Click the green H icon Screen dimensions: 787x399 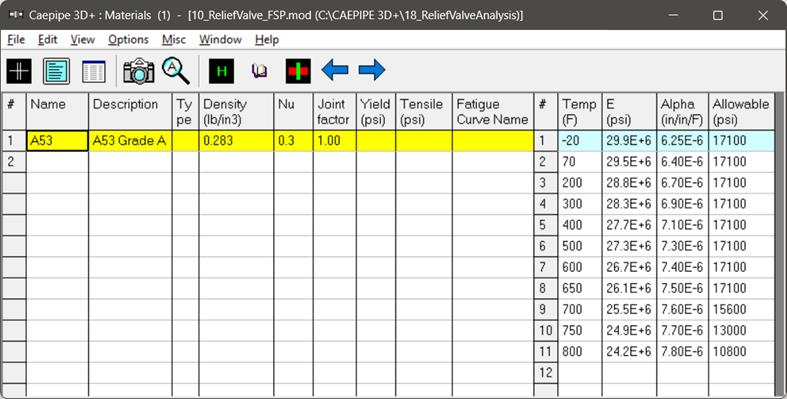coord(221,71)
